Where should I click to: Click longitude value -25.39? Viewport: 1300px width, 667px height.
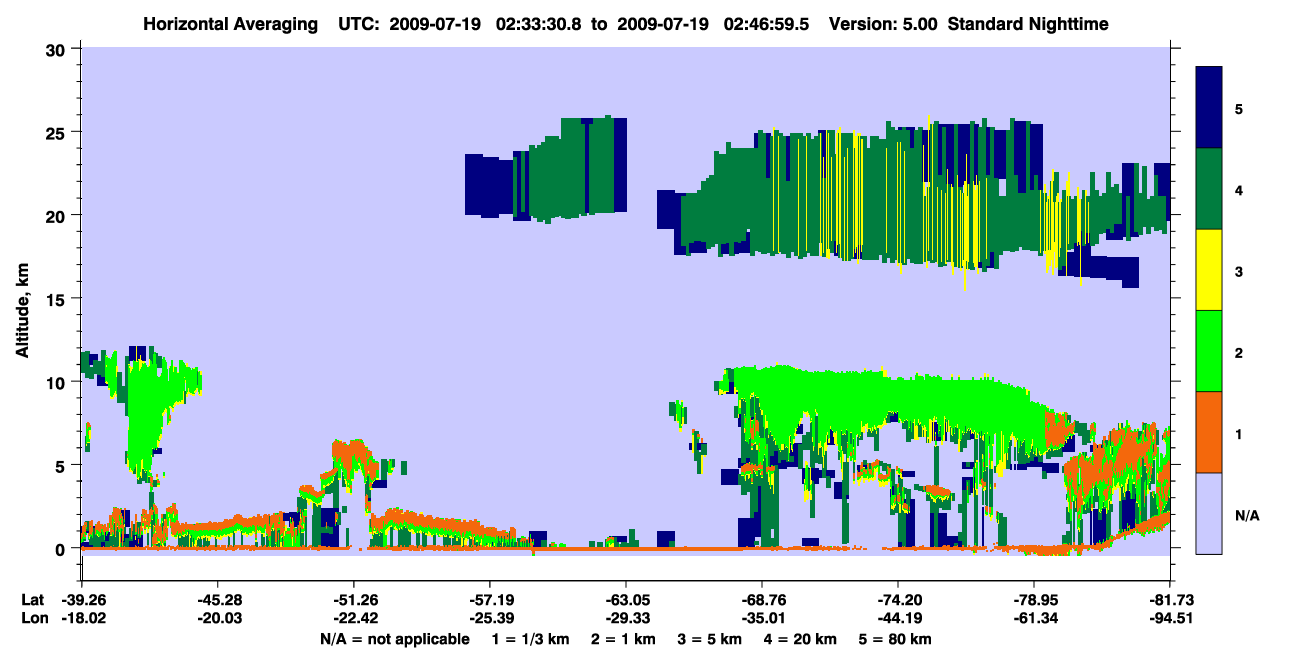[489, 618]
